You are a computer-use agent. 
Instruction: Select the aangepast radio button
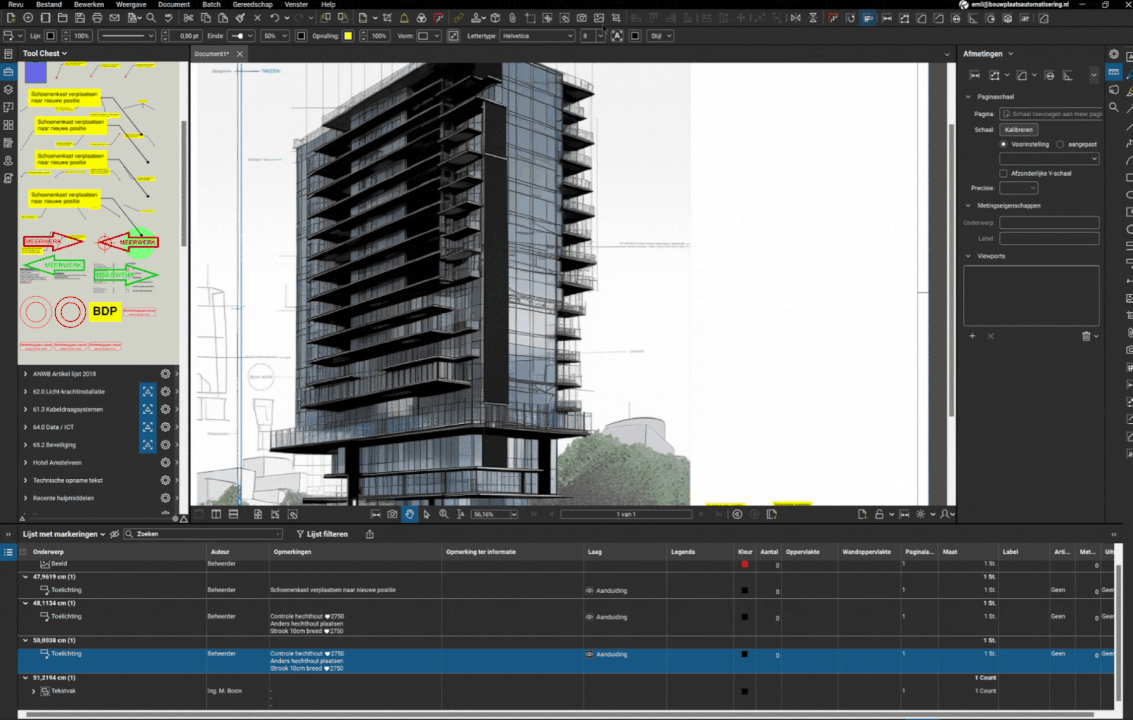point(1060,144)
